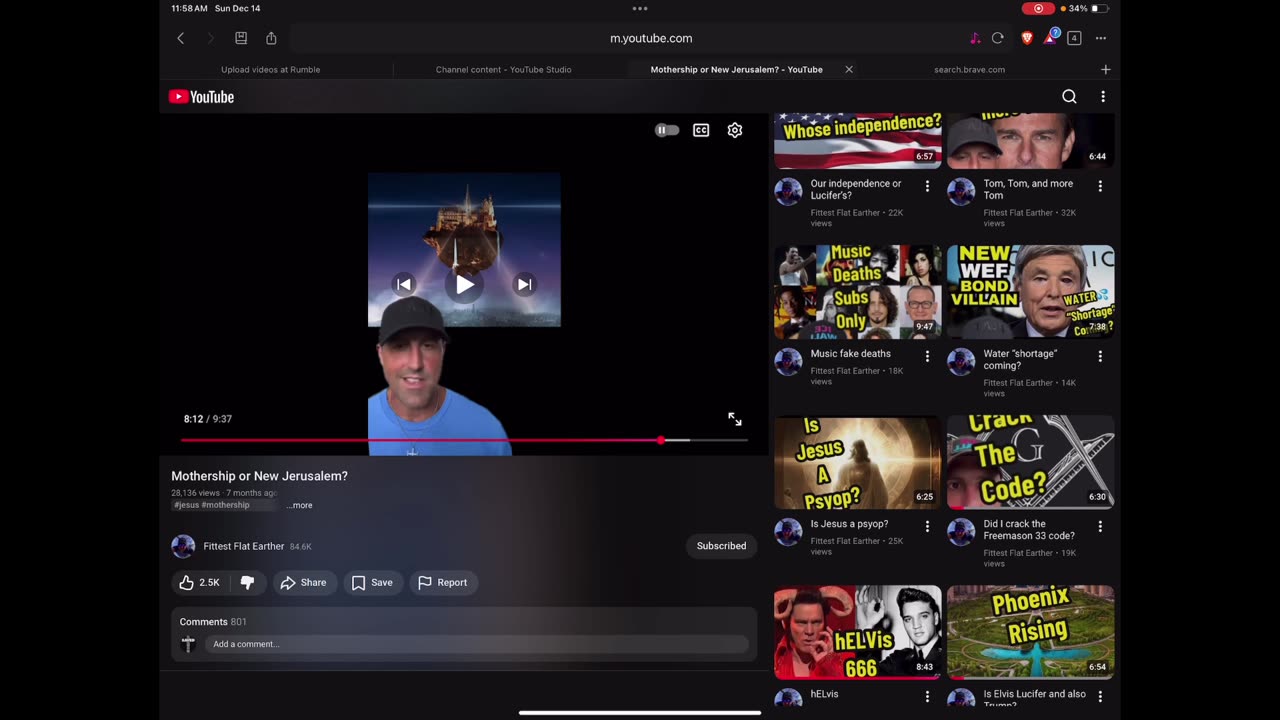Enter fullscreen mode on player
Screen dimensions: 1280x720
click(735, 419)
